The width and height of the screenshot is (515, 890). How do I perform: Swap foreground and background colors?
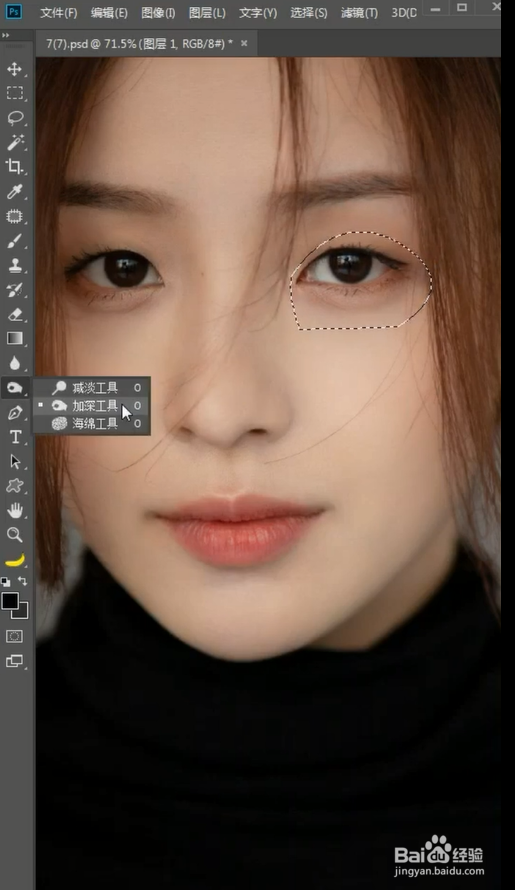click(x=23, y=581)
